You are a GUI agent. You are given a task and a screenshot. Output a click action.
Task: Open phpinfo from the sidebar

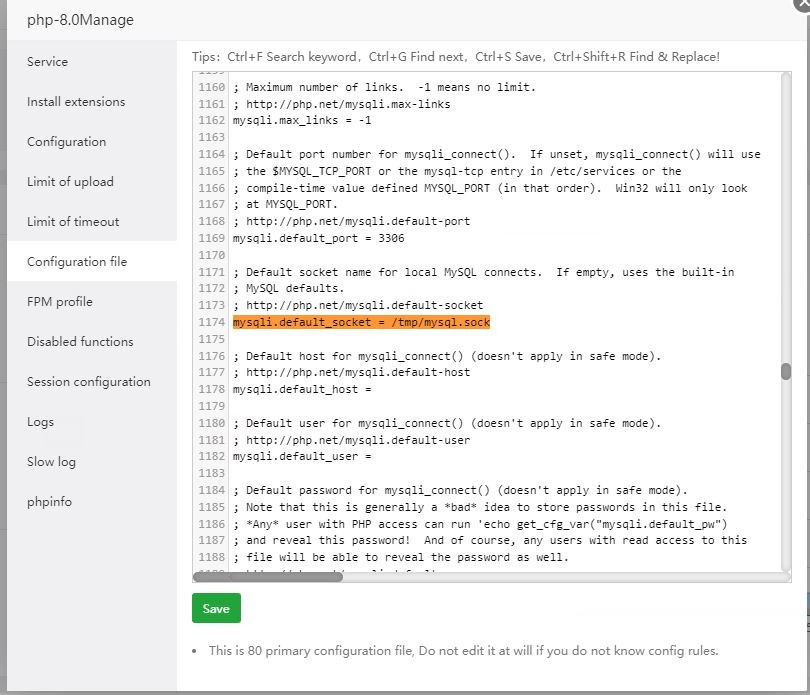[50, 502]
